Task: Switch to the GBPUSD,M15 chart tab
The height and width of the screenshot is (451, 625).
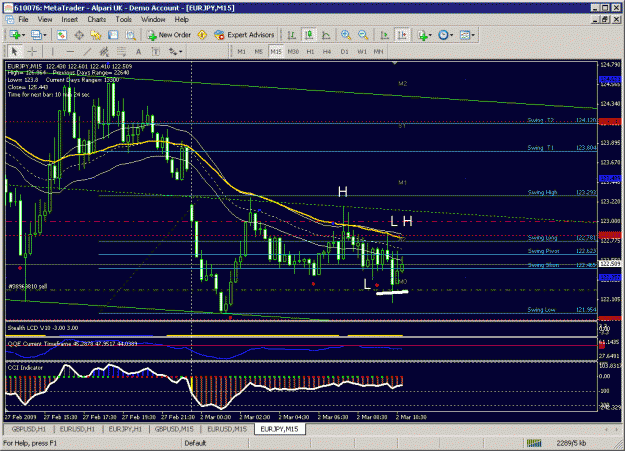Action: tap(174, 429)
